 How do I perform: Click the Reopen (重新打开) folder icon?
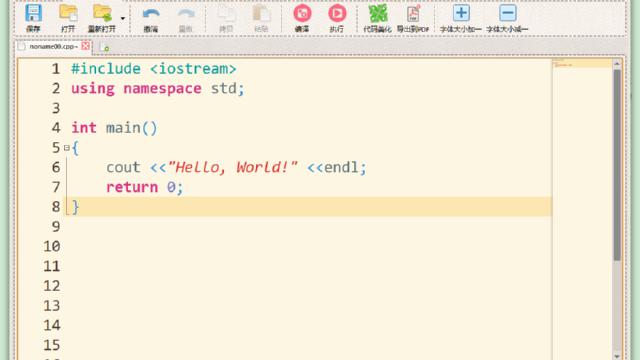(x=102, y=13)
